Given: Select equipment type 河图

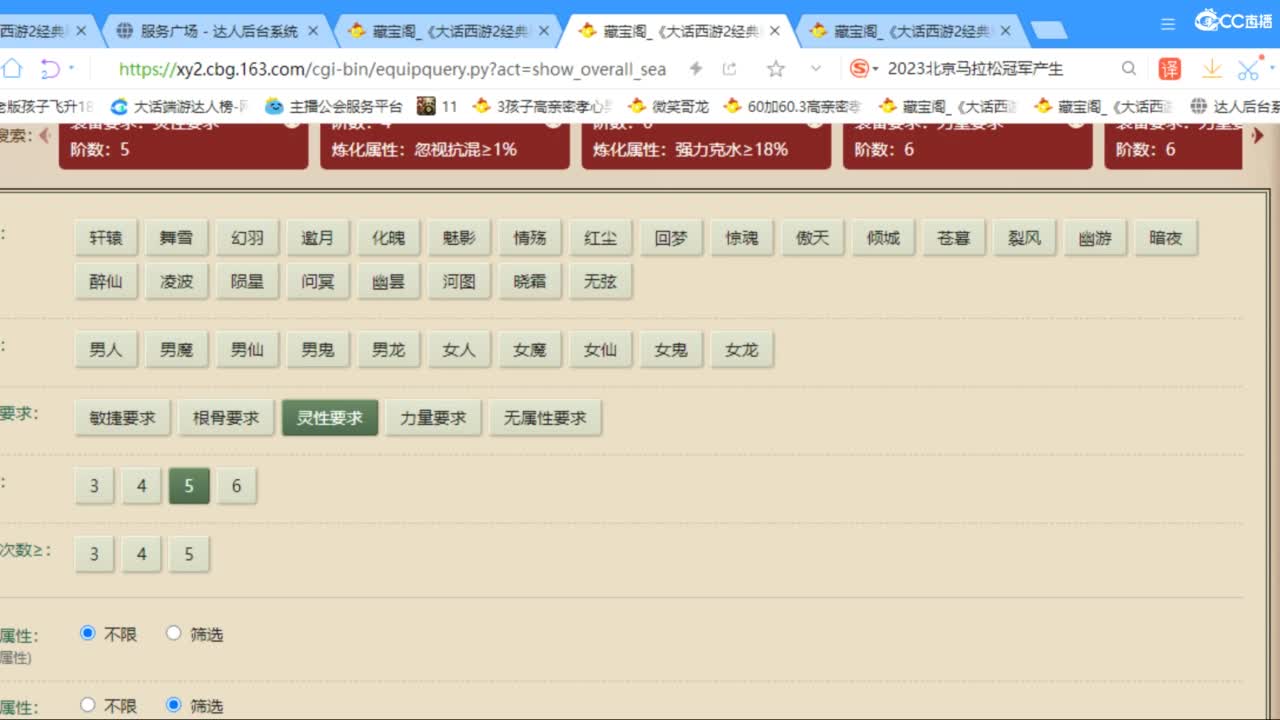Looking at the screenshot, I should pyautogui.click(x=459, y=282).
